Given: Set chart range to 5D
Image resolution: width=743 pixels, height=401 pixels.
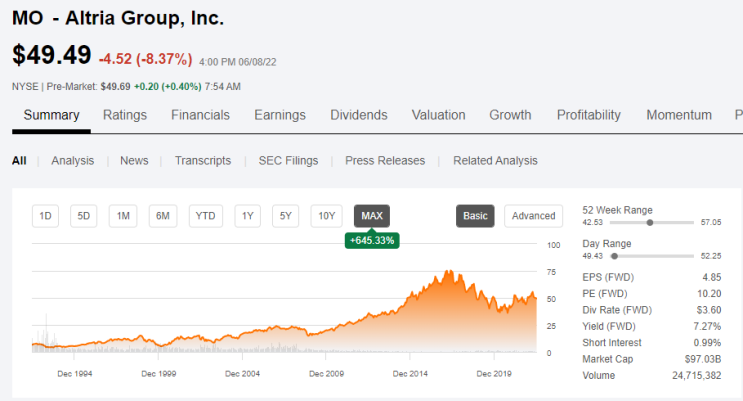Looking at the screenshot, I should pyautogui.click(x=83, y=216).
